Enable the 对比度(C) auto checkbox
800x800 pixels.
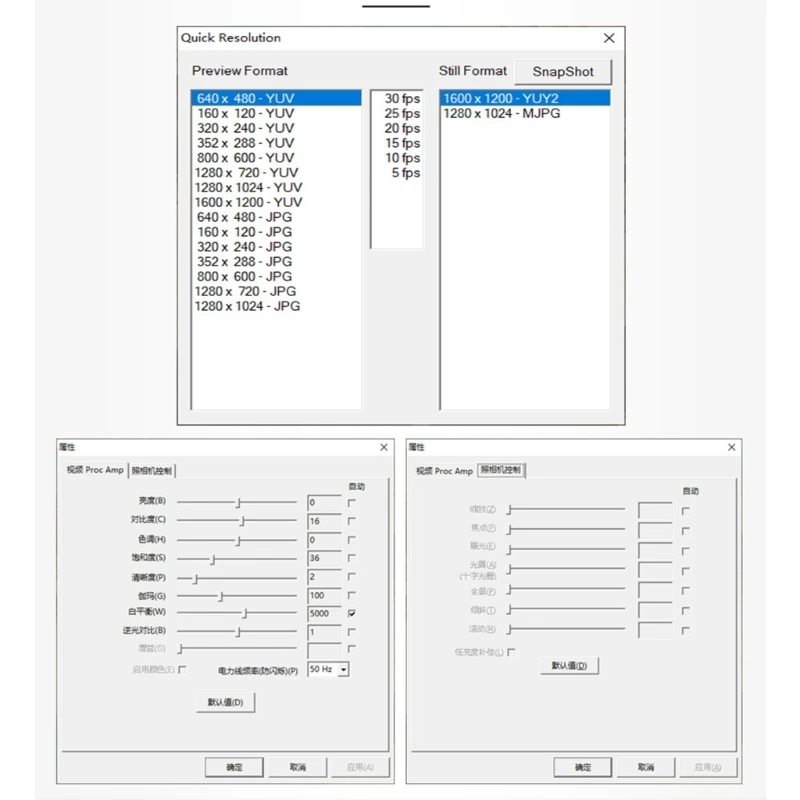352,521
